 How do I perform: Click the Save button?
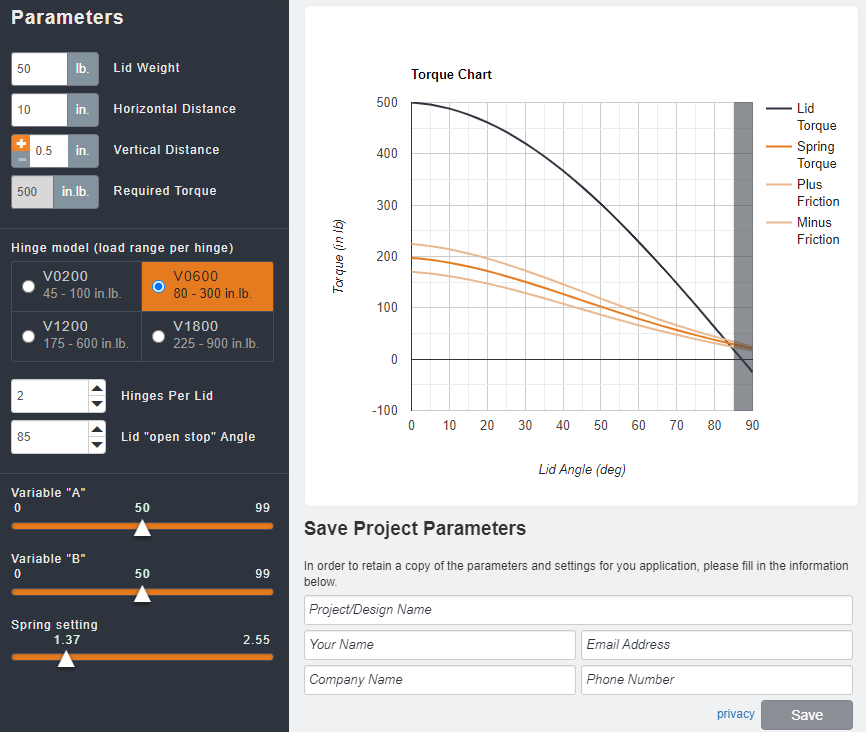[807, 715]
